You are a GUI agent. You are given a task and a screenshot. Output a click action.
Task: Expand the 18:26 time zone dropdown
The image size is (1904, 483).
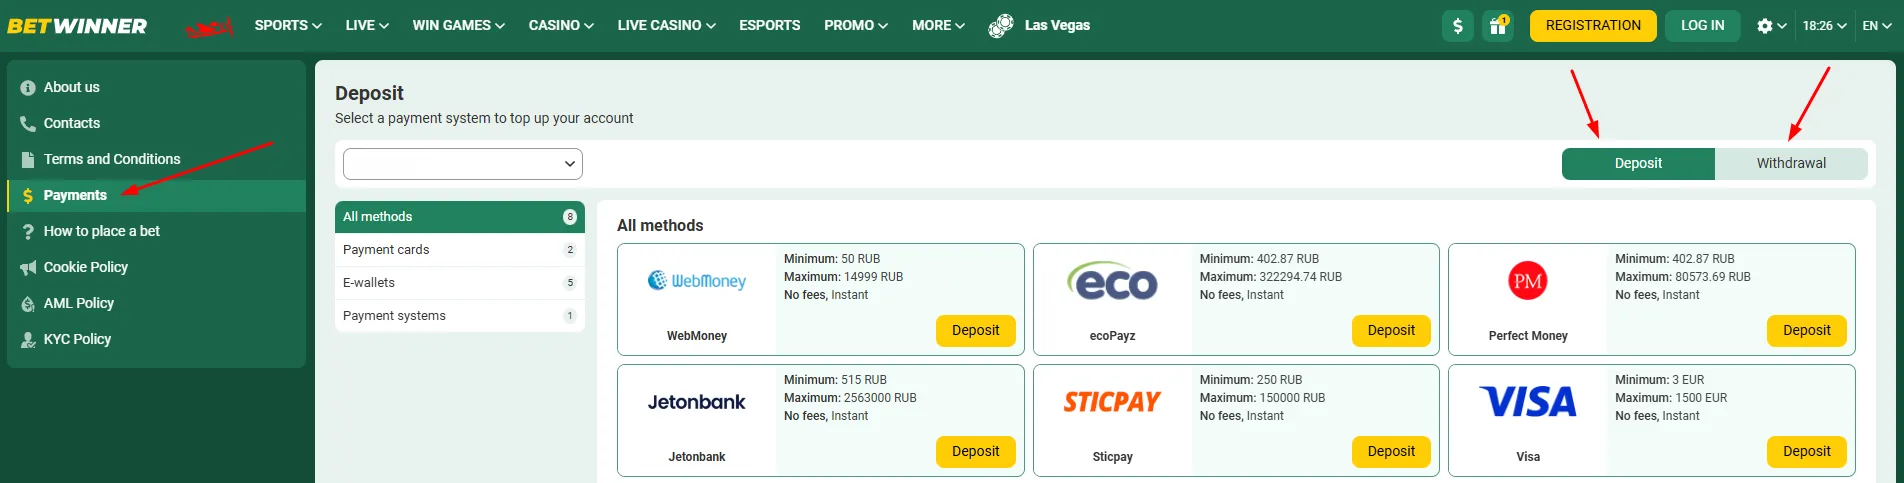point(1824,26)
